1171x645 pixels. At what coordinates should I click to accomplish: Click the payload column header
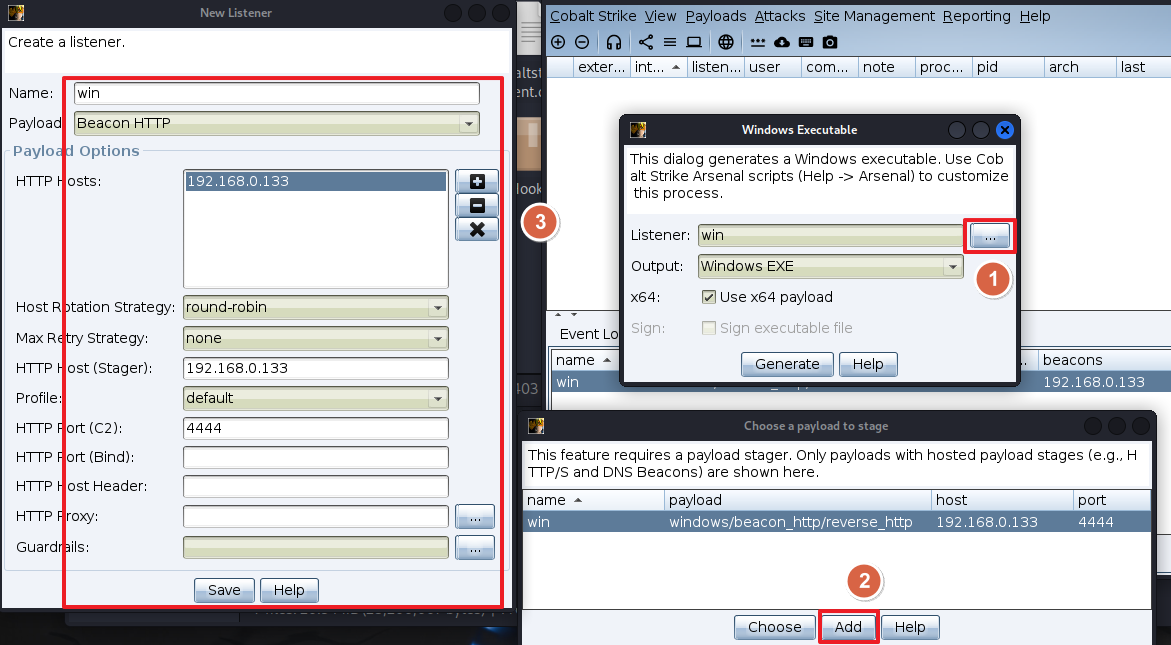tap(798, 500)
